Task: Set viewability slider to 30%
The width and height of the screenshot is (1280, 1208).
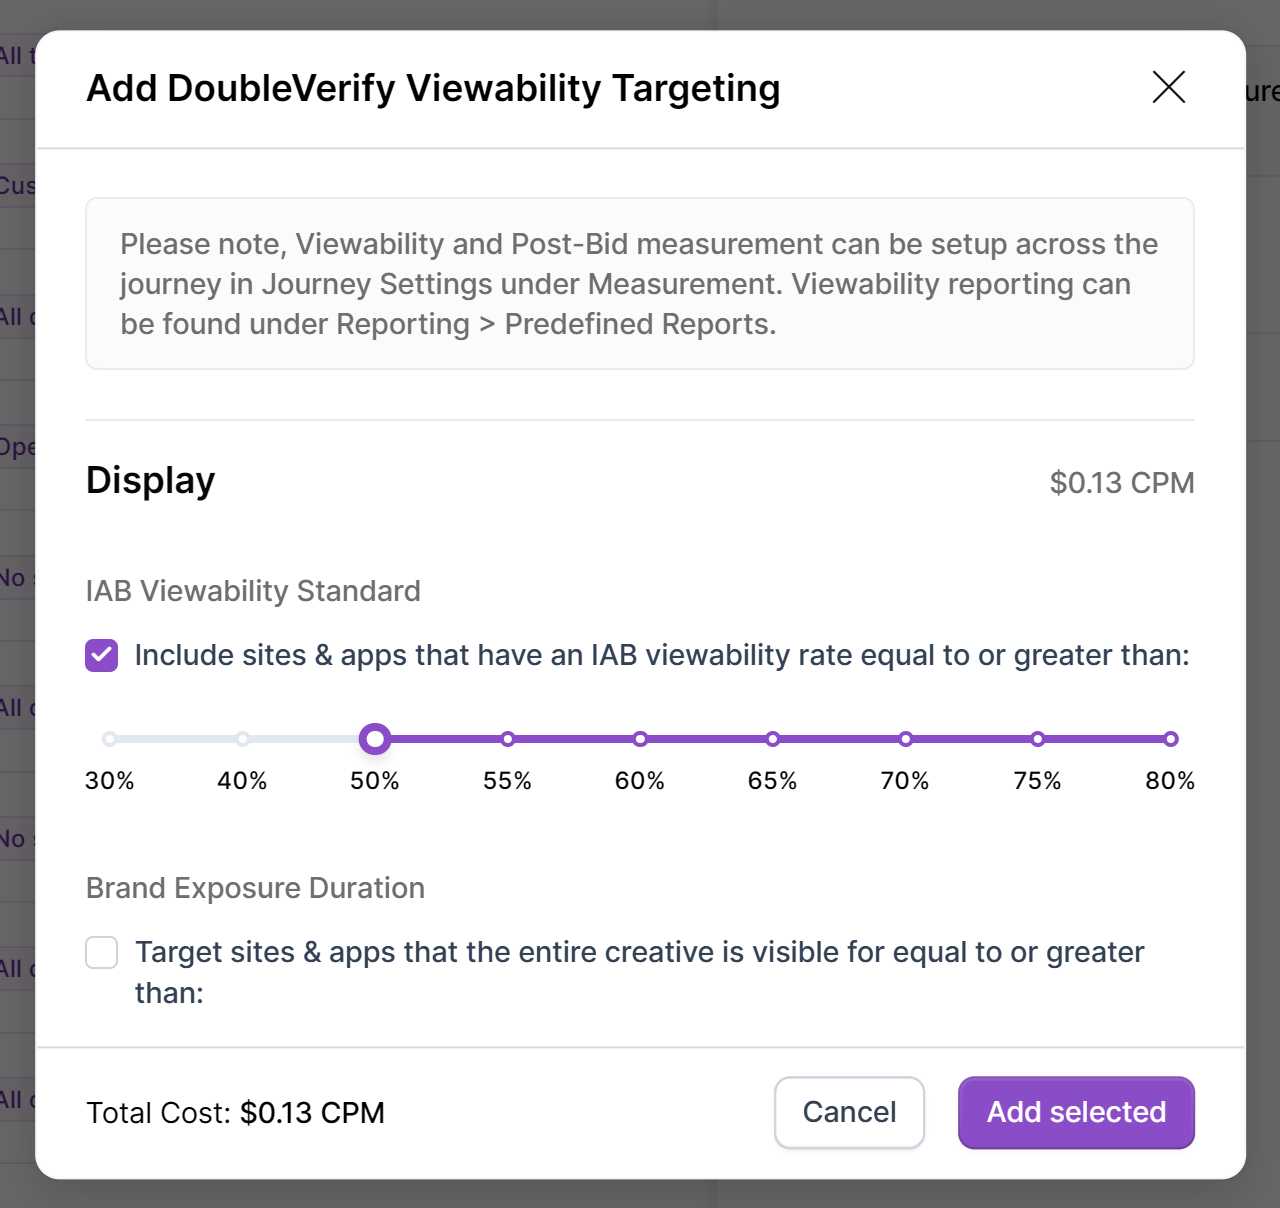Action: coord(110,739)
